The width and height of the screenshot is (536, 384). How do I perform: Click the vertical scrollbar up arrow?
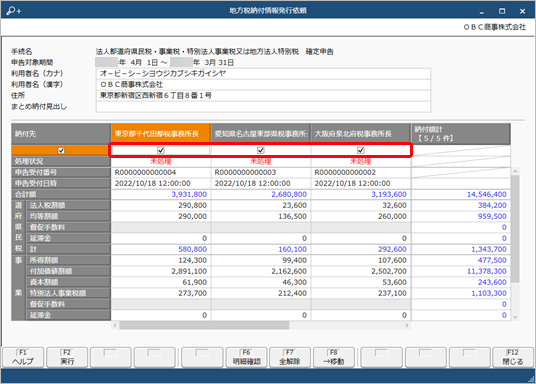(515, 171)
